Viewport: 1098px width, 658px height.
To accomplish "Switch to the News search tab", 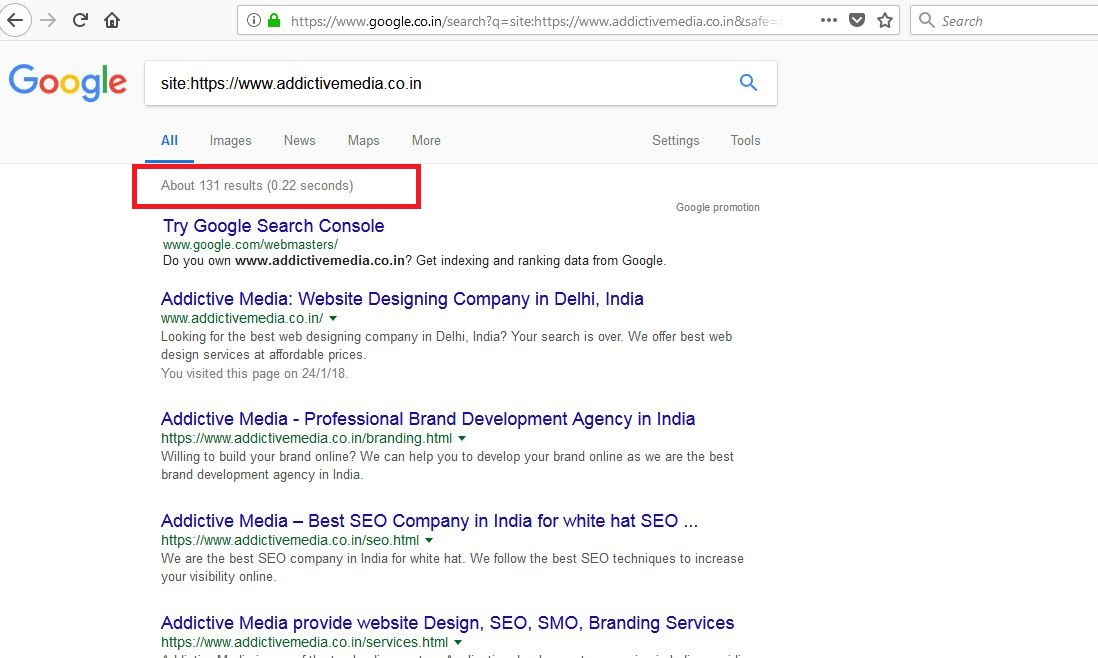I will pyautogui.click(x=299, y=141).
